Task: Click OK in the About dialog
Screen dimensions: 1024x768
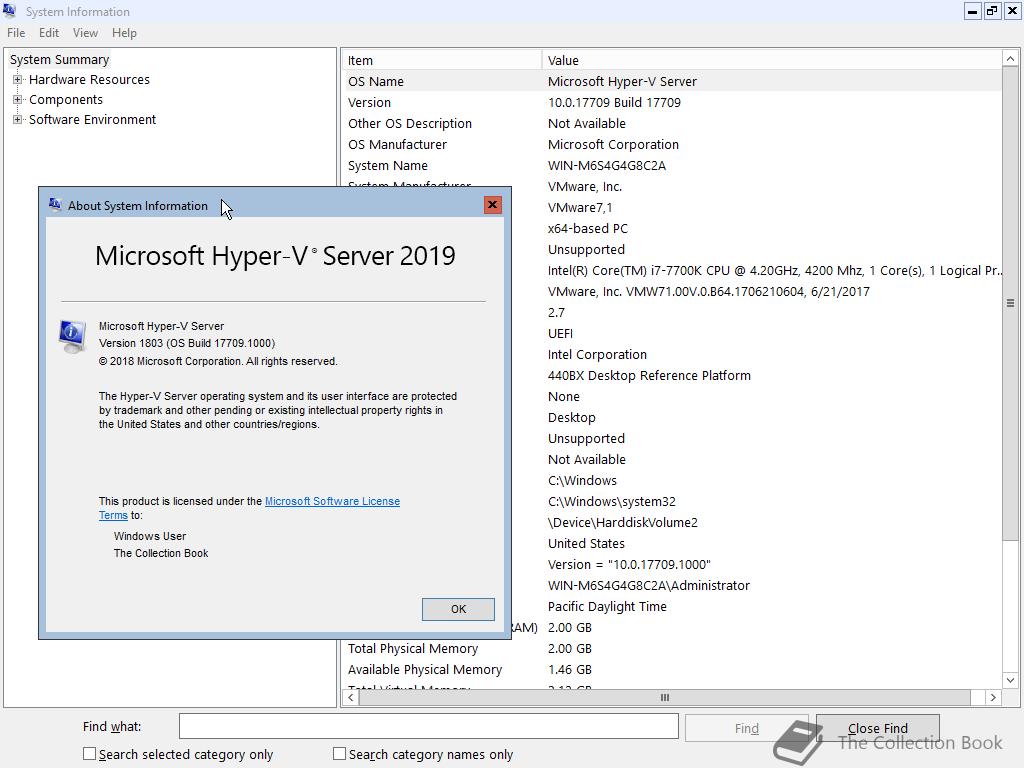Action: pyautogui.click(x=458, y=609)
